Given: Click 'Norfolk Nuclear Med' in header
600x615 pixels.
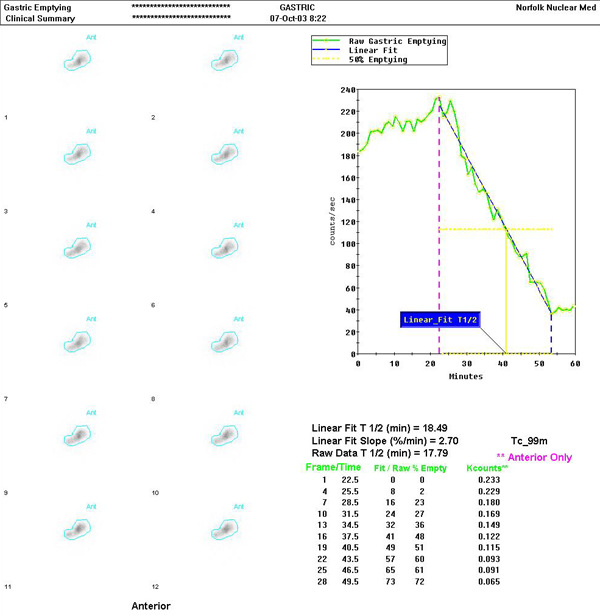Looking at the screenshot, I should click(556, 7).
